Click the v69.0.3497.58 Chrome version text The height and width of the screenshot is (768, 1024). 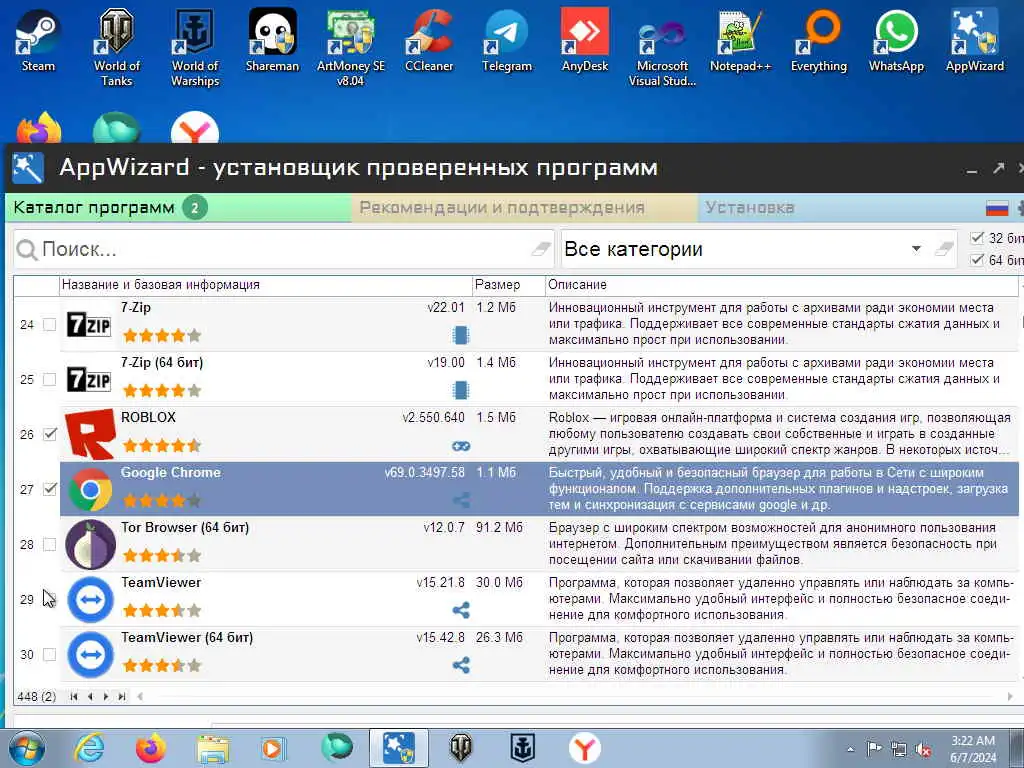424,472
